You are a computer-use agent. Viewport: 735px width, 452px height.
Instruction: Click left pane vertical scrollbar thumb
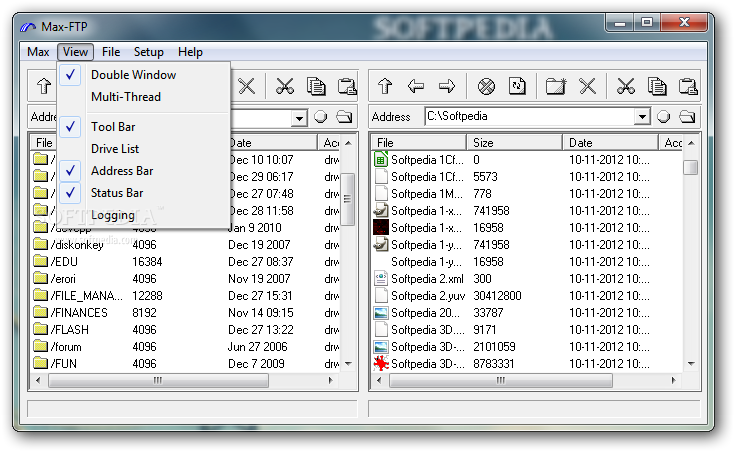pos(348,199)
